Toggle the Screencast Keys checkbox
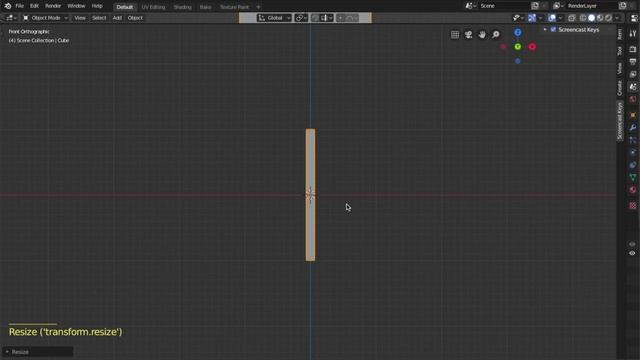The height and width of the screenshot is (360, 640). [x=553, y=29]
